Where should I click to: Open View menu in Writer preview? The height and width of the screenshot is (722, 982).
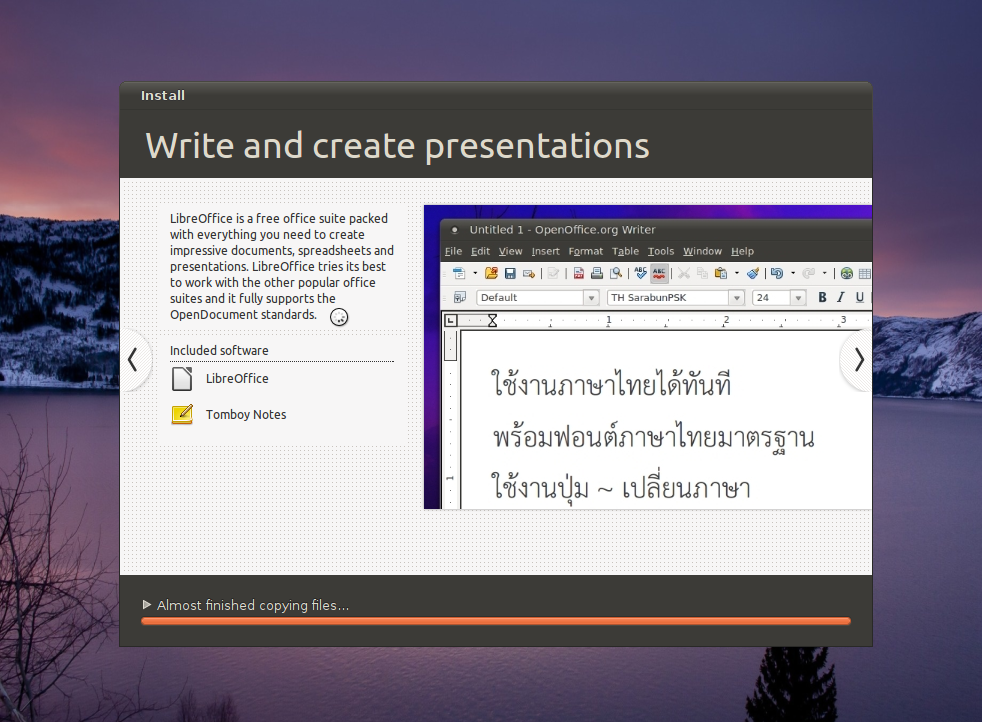coord(510,251)
